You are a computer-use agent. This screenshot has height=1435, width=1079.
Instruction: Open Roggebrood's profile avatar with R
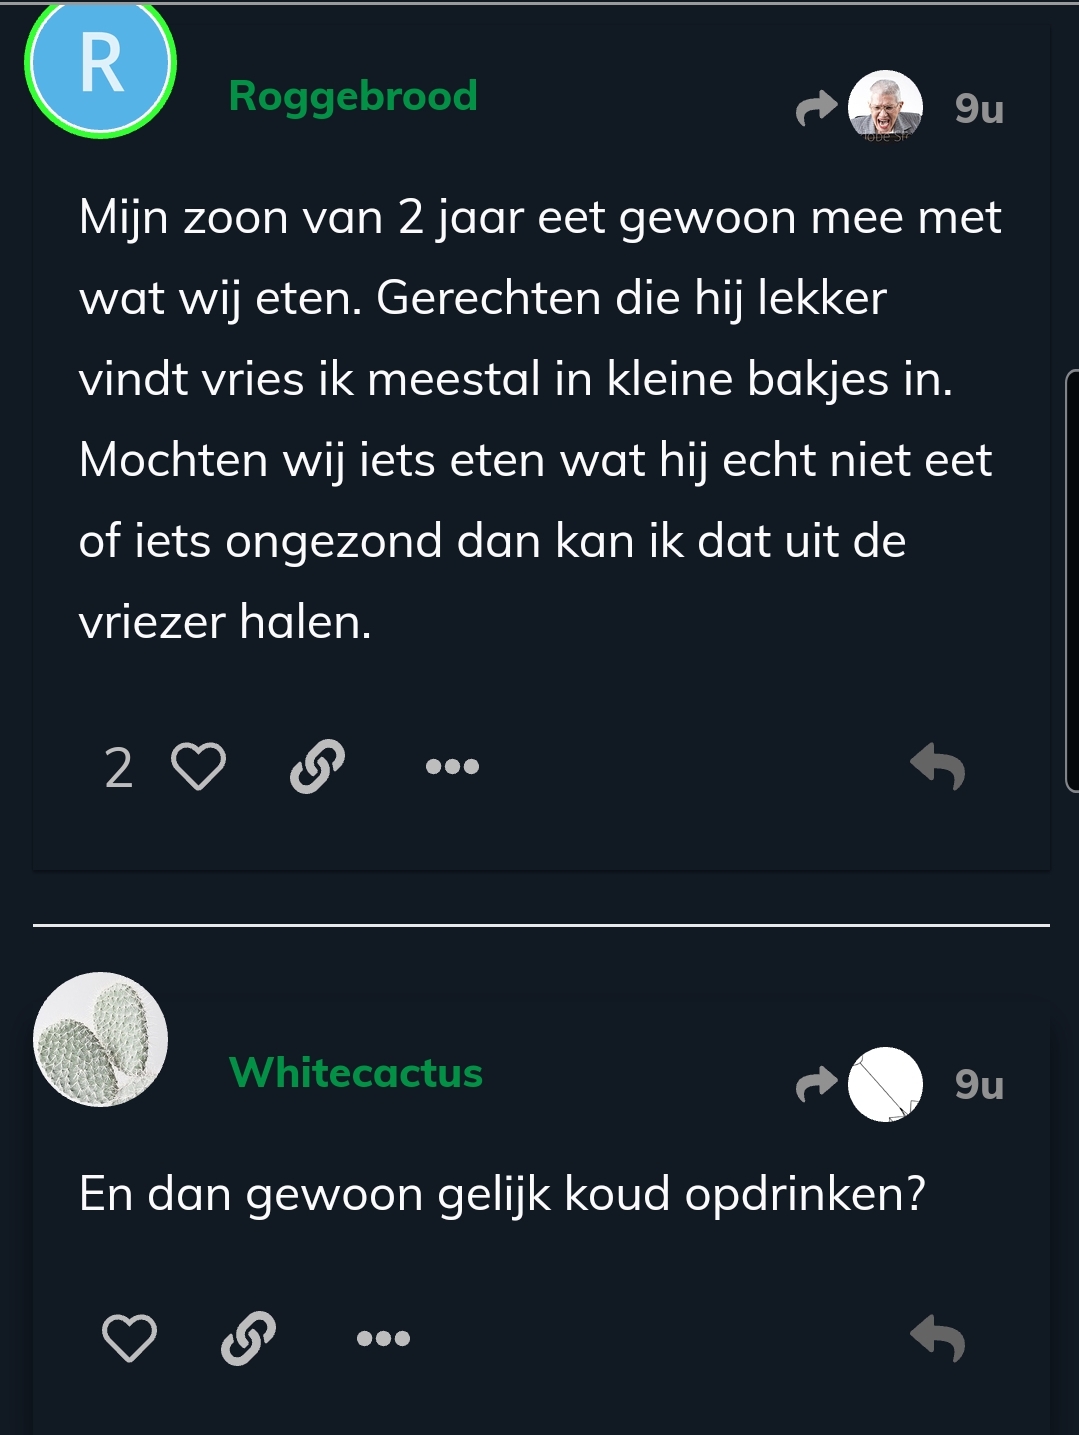tap(100, 64)
